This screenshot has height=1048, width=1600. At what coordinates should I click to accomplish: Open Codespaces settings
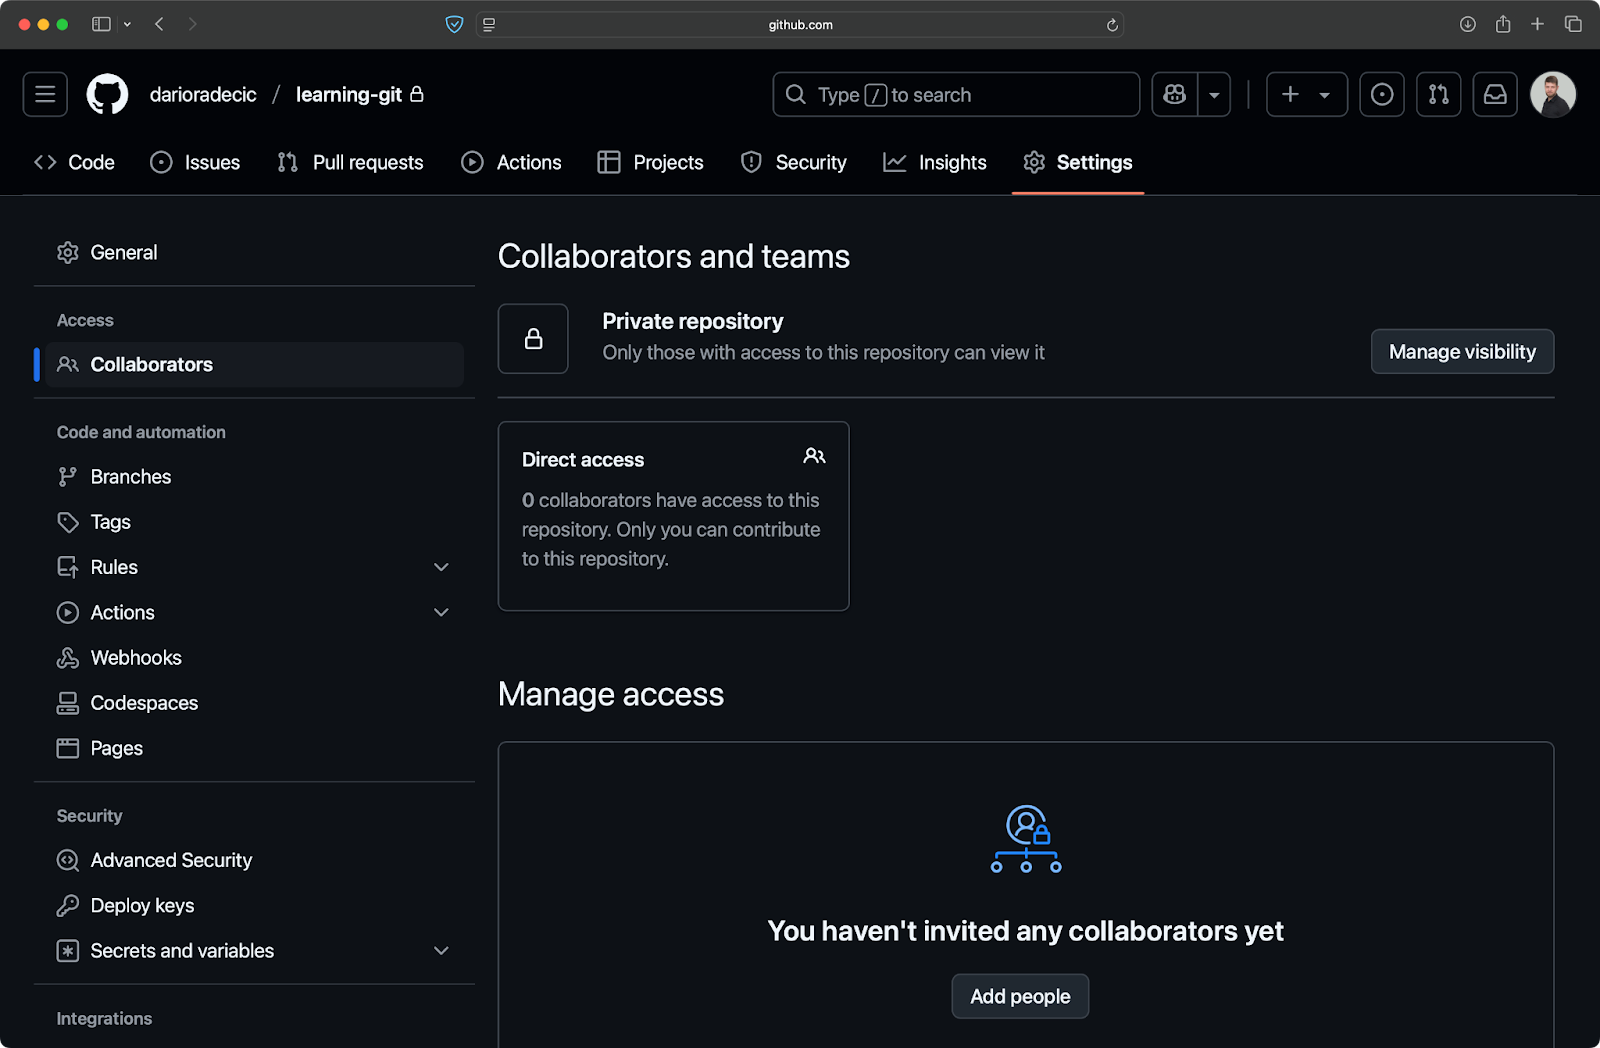click(x=254, y=703)
